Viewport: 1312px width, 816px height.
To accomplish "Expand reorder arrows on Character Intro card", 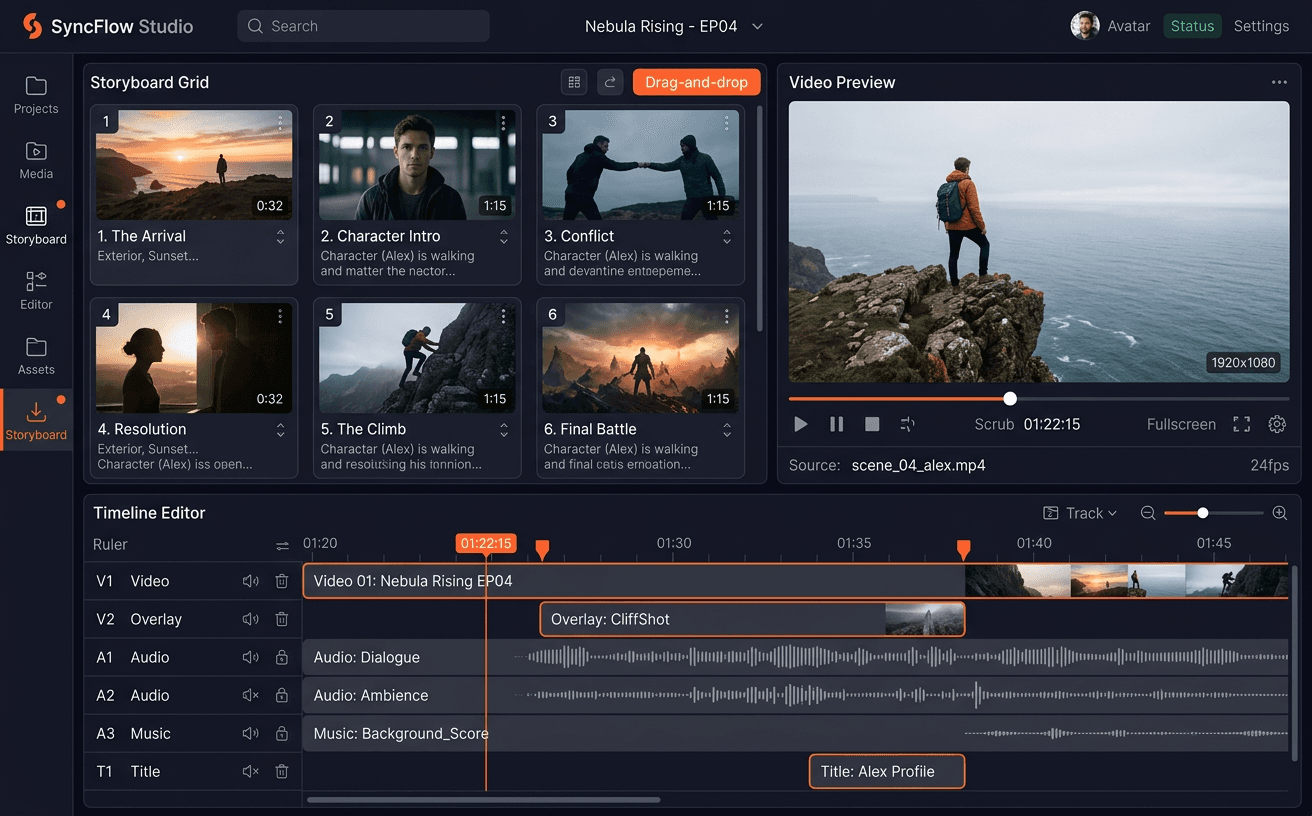I will [503, 237].
